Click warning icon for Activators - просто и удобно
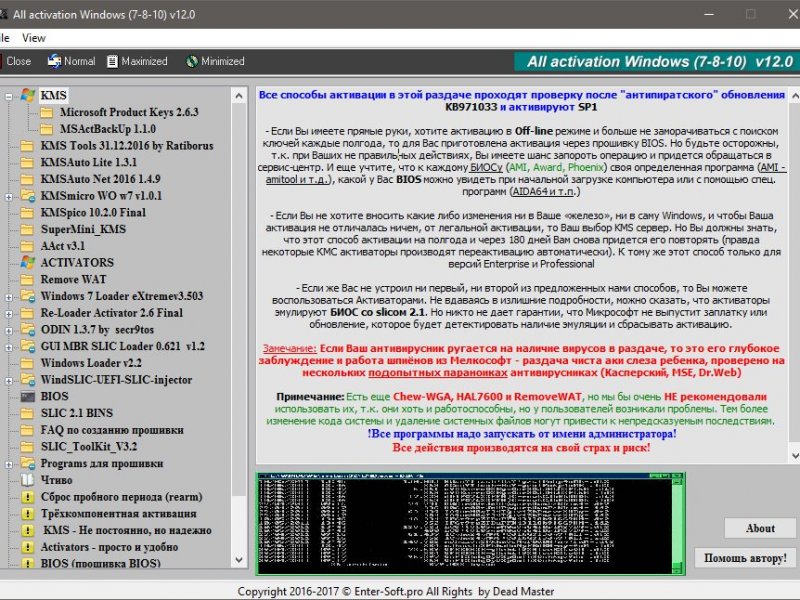This screenshot has width=800, height=600. [x=28, y=547]
